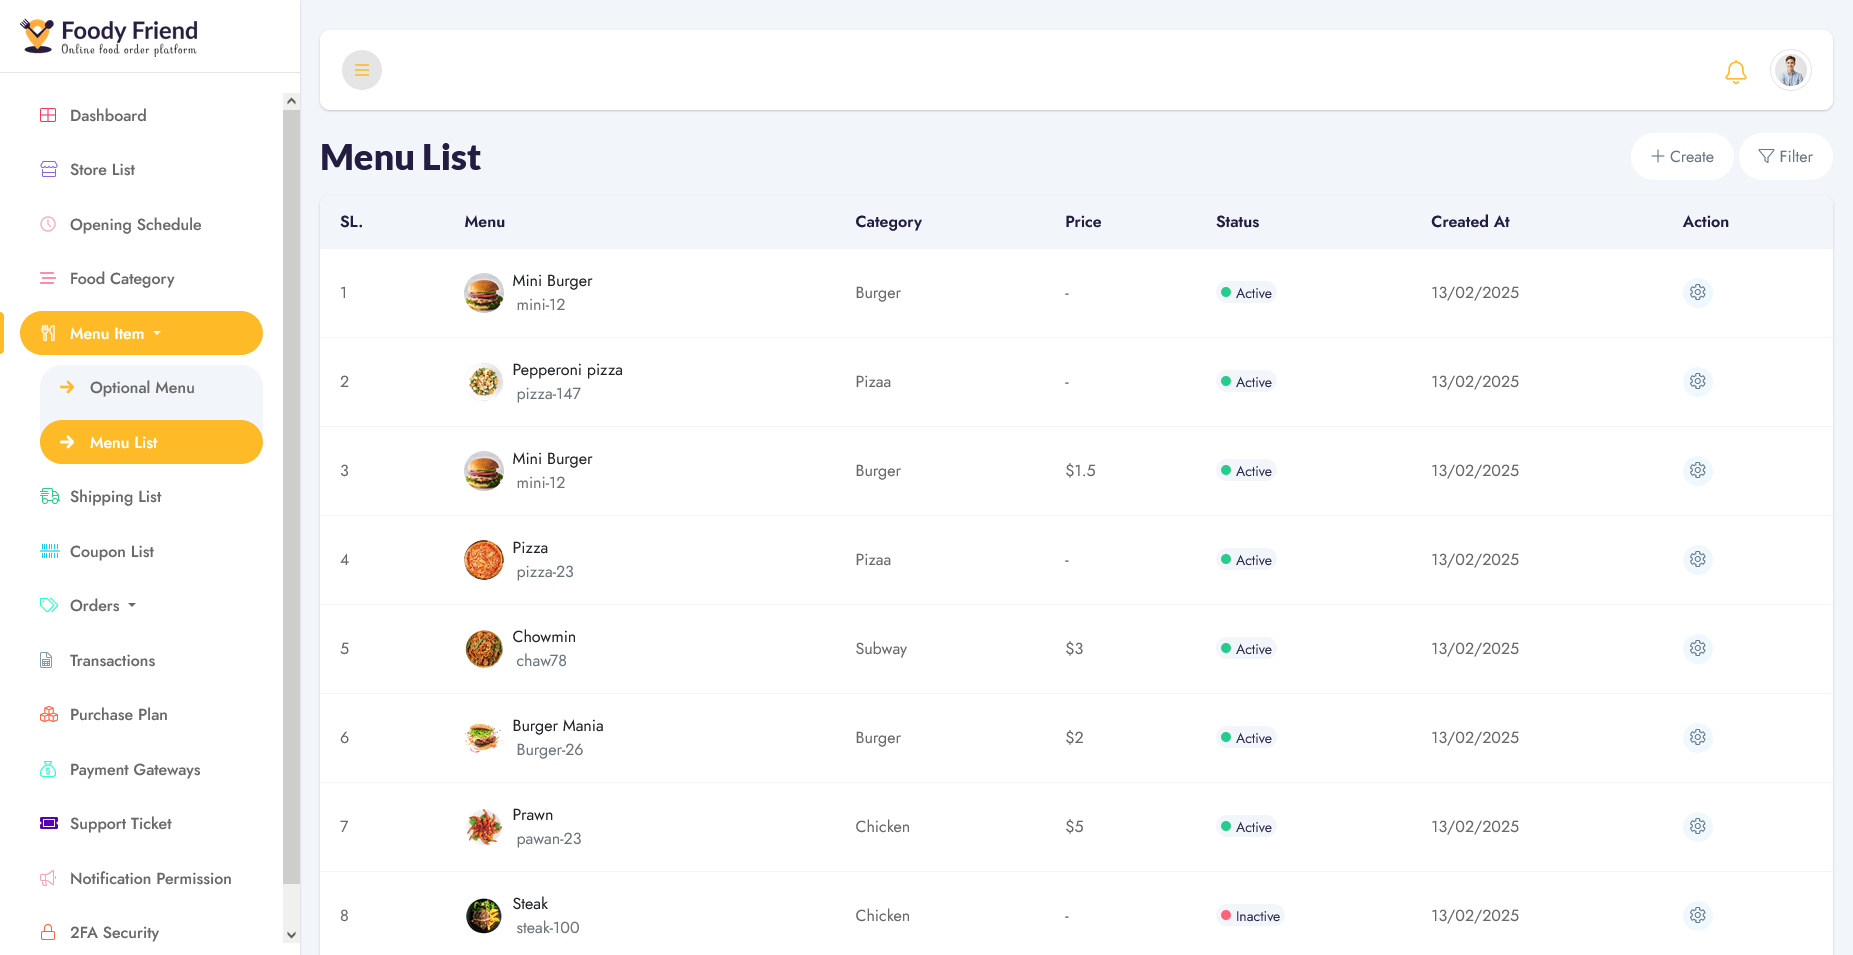This screenshot has height=955, width=1853.
Task: Click the Created At column header
Action: (1470, 222)
